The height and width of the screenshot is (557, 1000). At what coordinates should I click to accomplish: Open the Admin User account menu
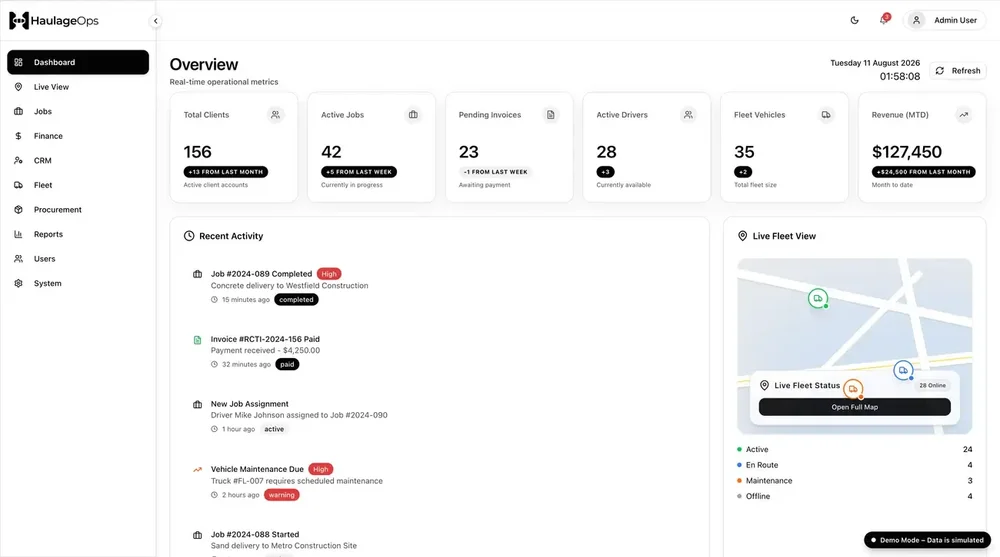click(945, 20)
